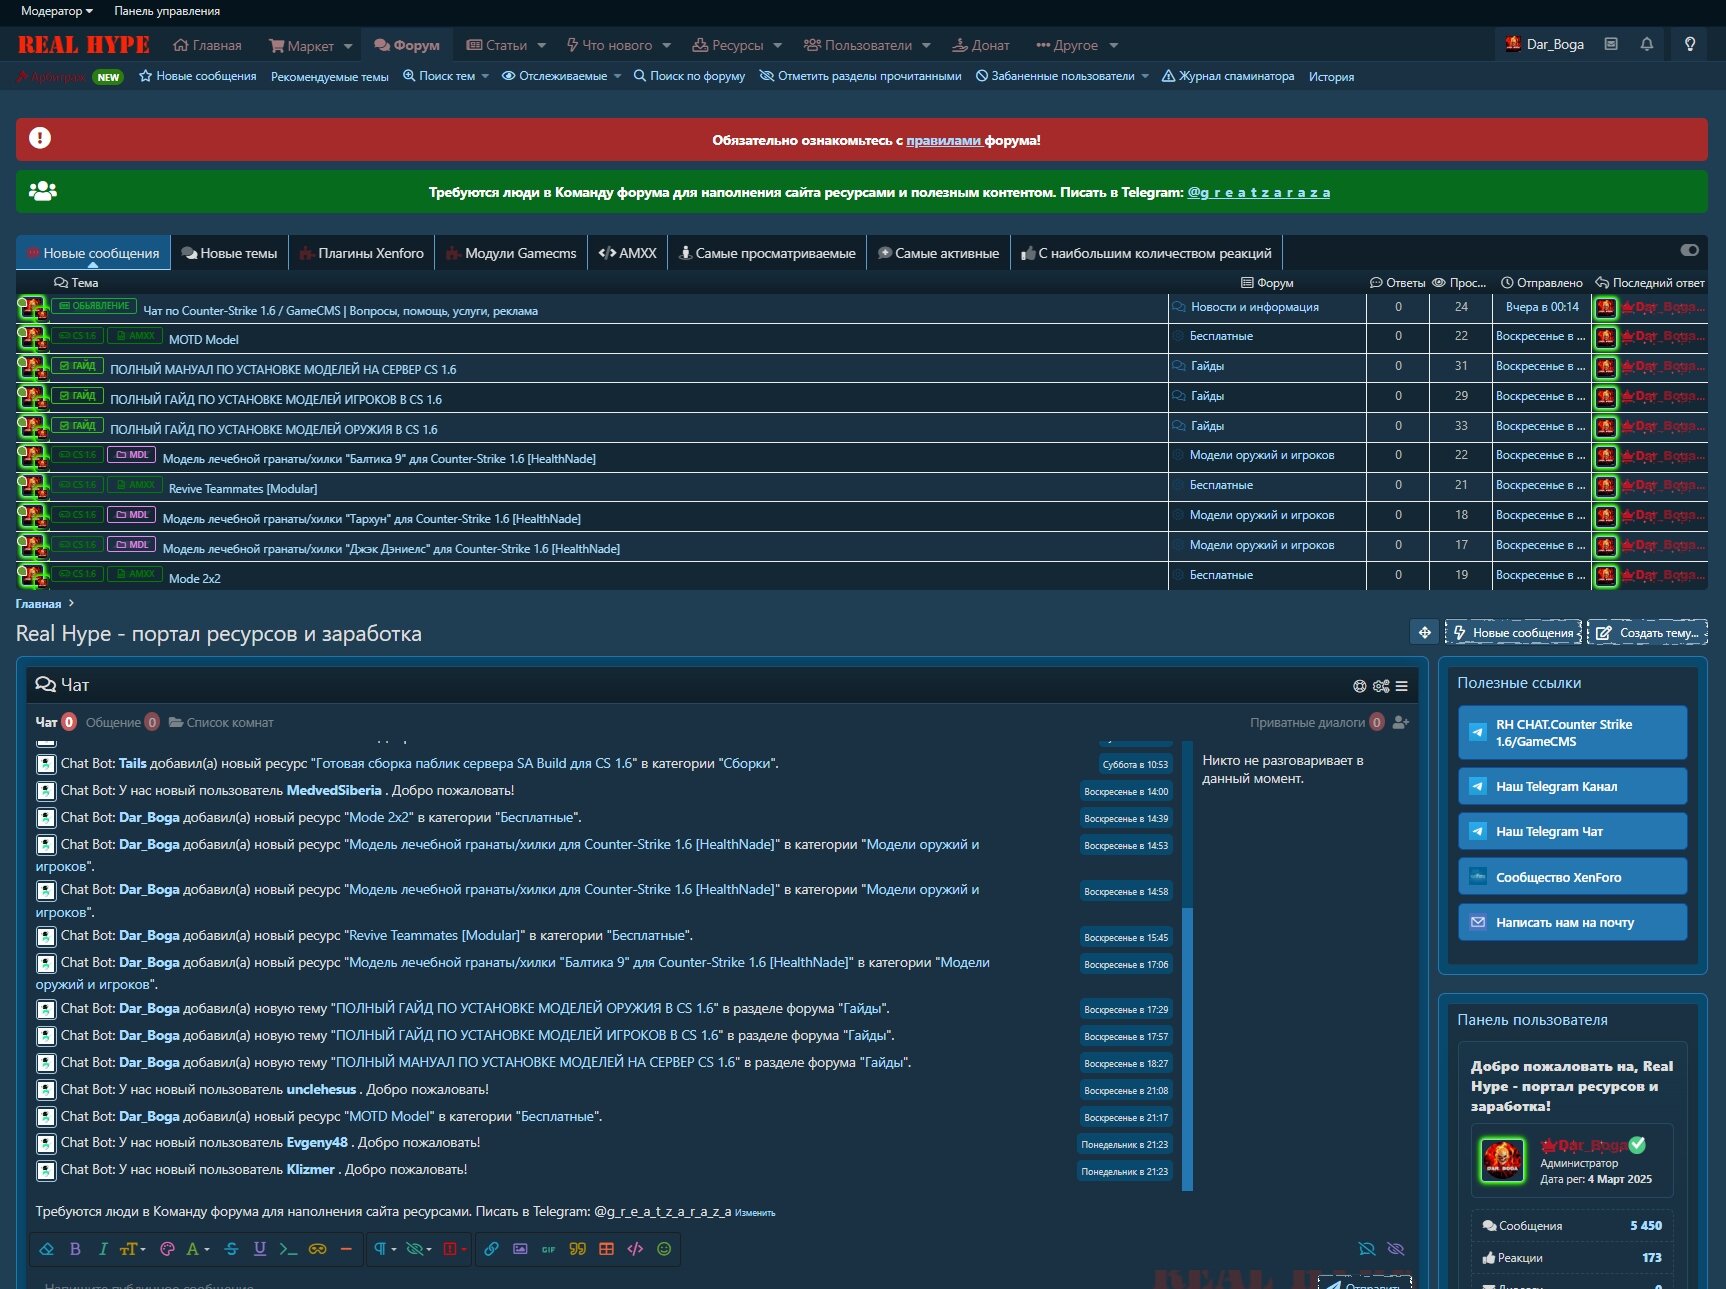Click the Создать тему button
The image size is (1726, 1289).
click(x=1647, y=633)
